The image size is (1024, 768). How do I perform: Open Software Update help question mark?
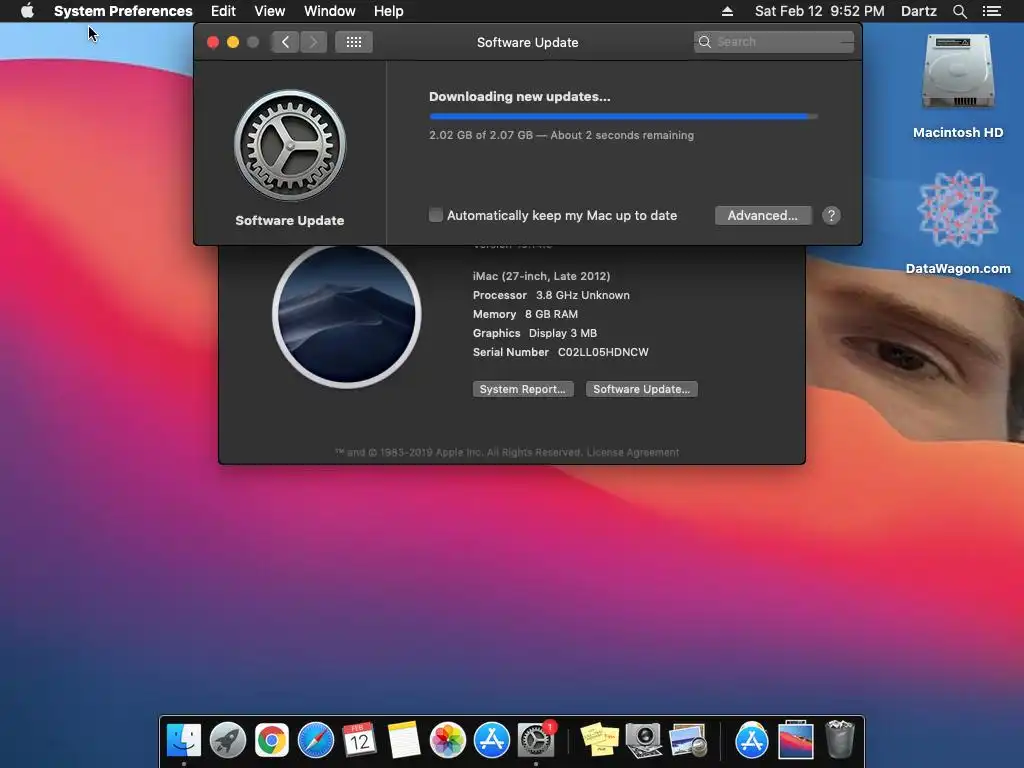click(x=831, y=216)
